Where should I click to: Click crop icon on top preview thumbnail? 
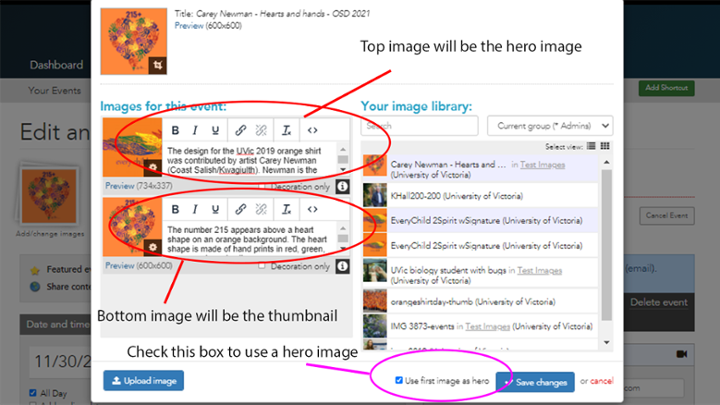coord(158,65)
